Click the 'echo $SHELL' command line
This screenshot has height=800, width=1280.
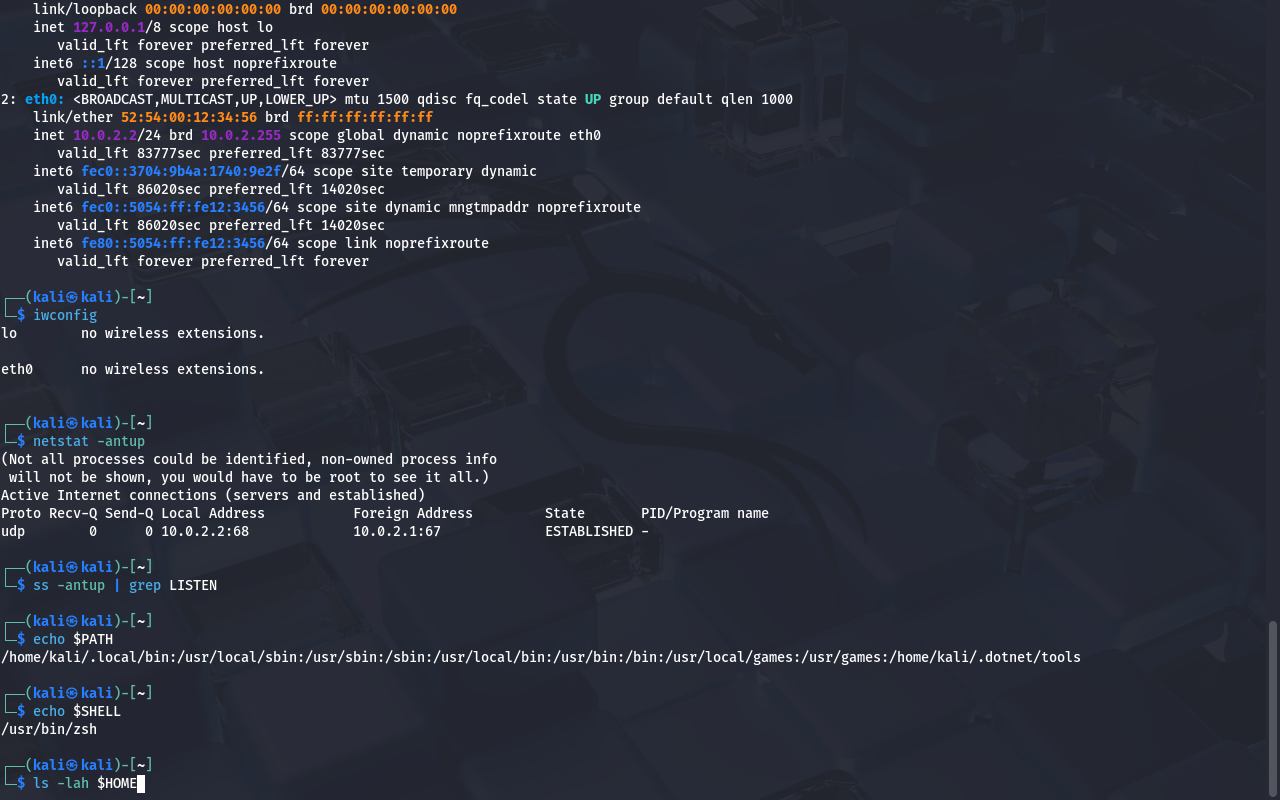click(77, 711)
